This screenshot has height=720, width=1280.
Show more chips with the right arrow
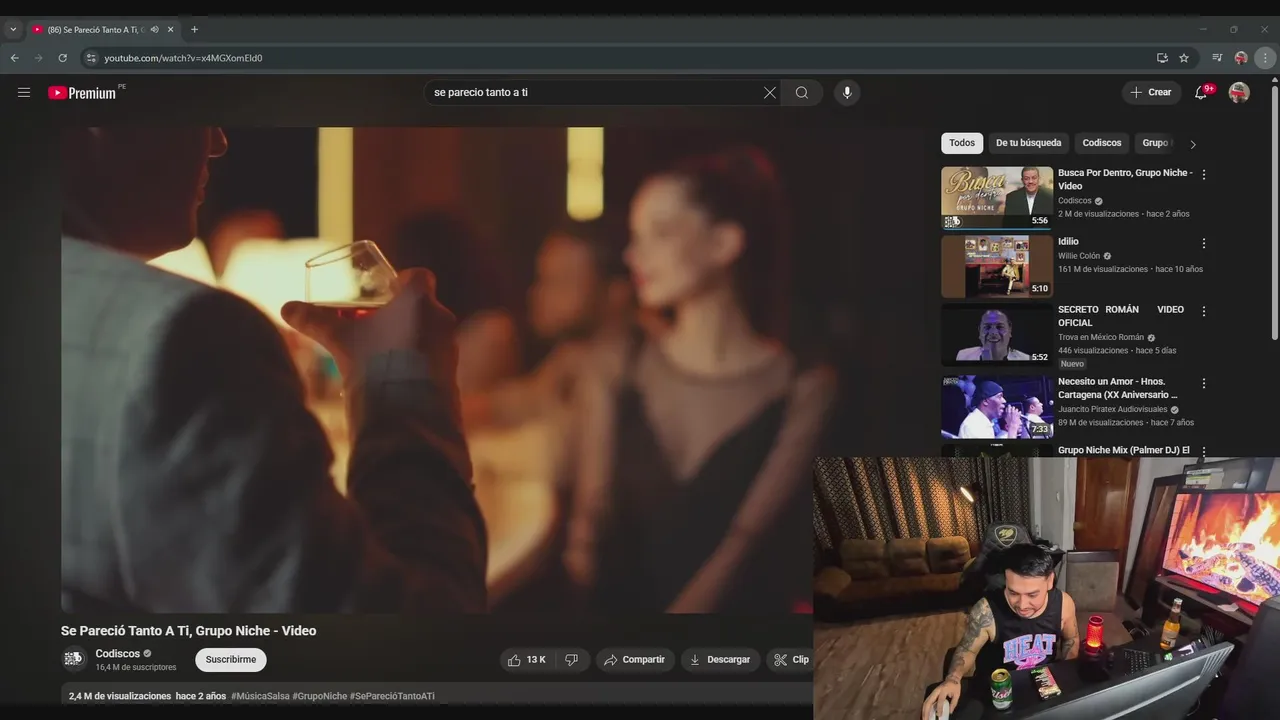click(1192, 144)
